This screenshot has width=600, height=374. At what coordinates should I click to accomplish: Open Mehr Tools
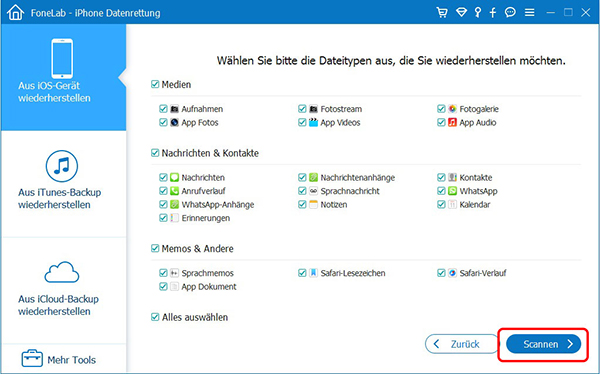(x=59, y=359)
